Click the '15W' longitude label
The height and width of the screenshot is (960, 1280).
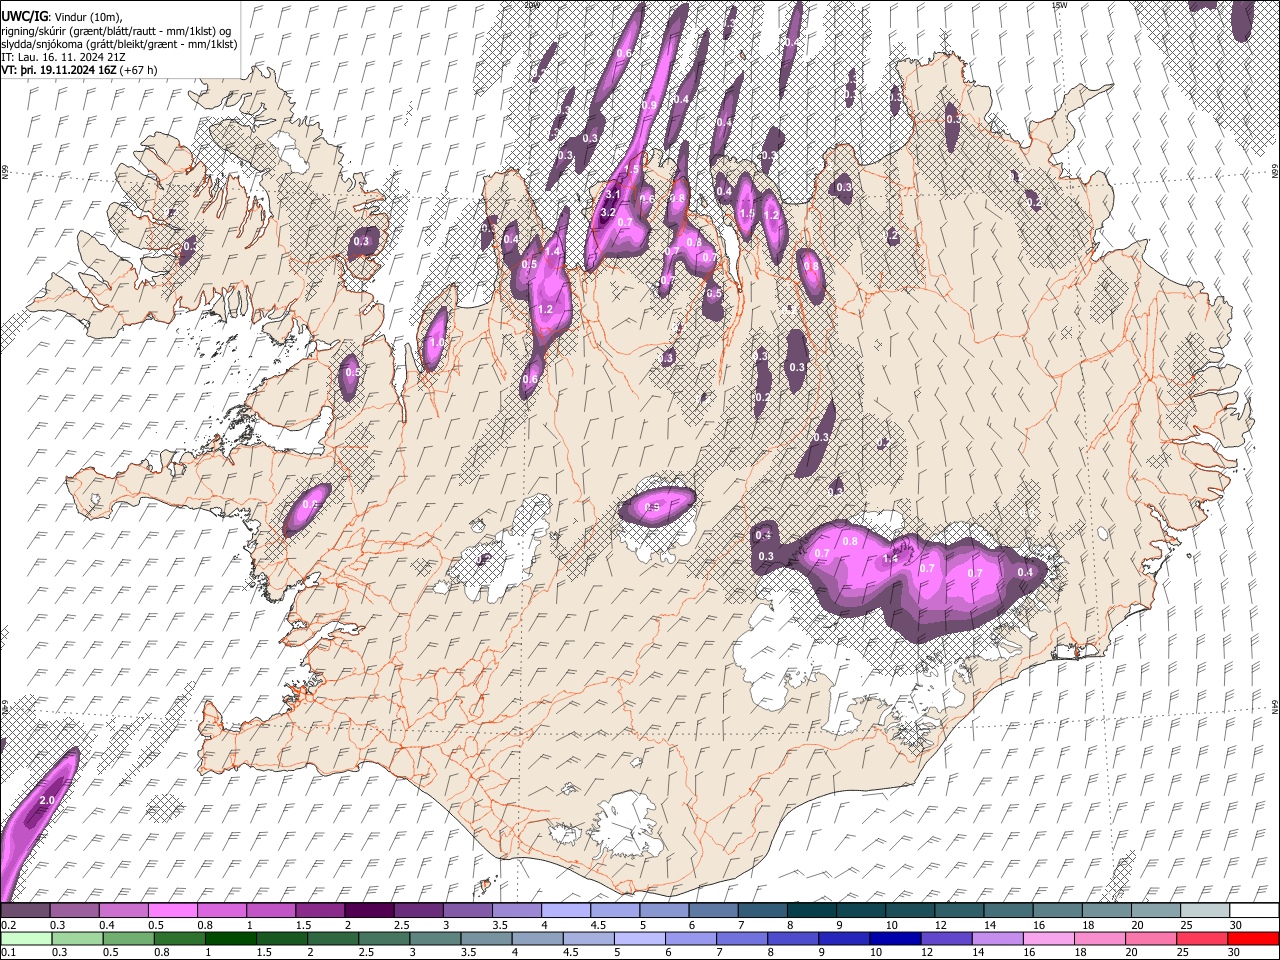tap(1059, 5)
